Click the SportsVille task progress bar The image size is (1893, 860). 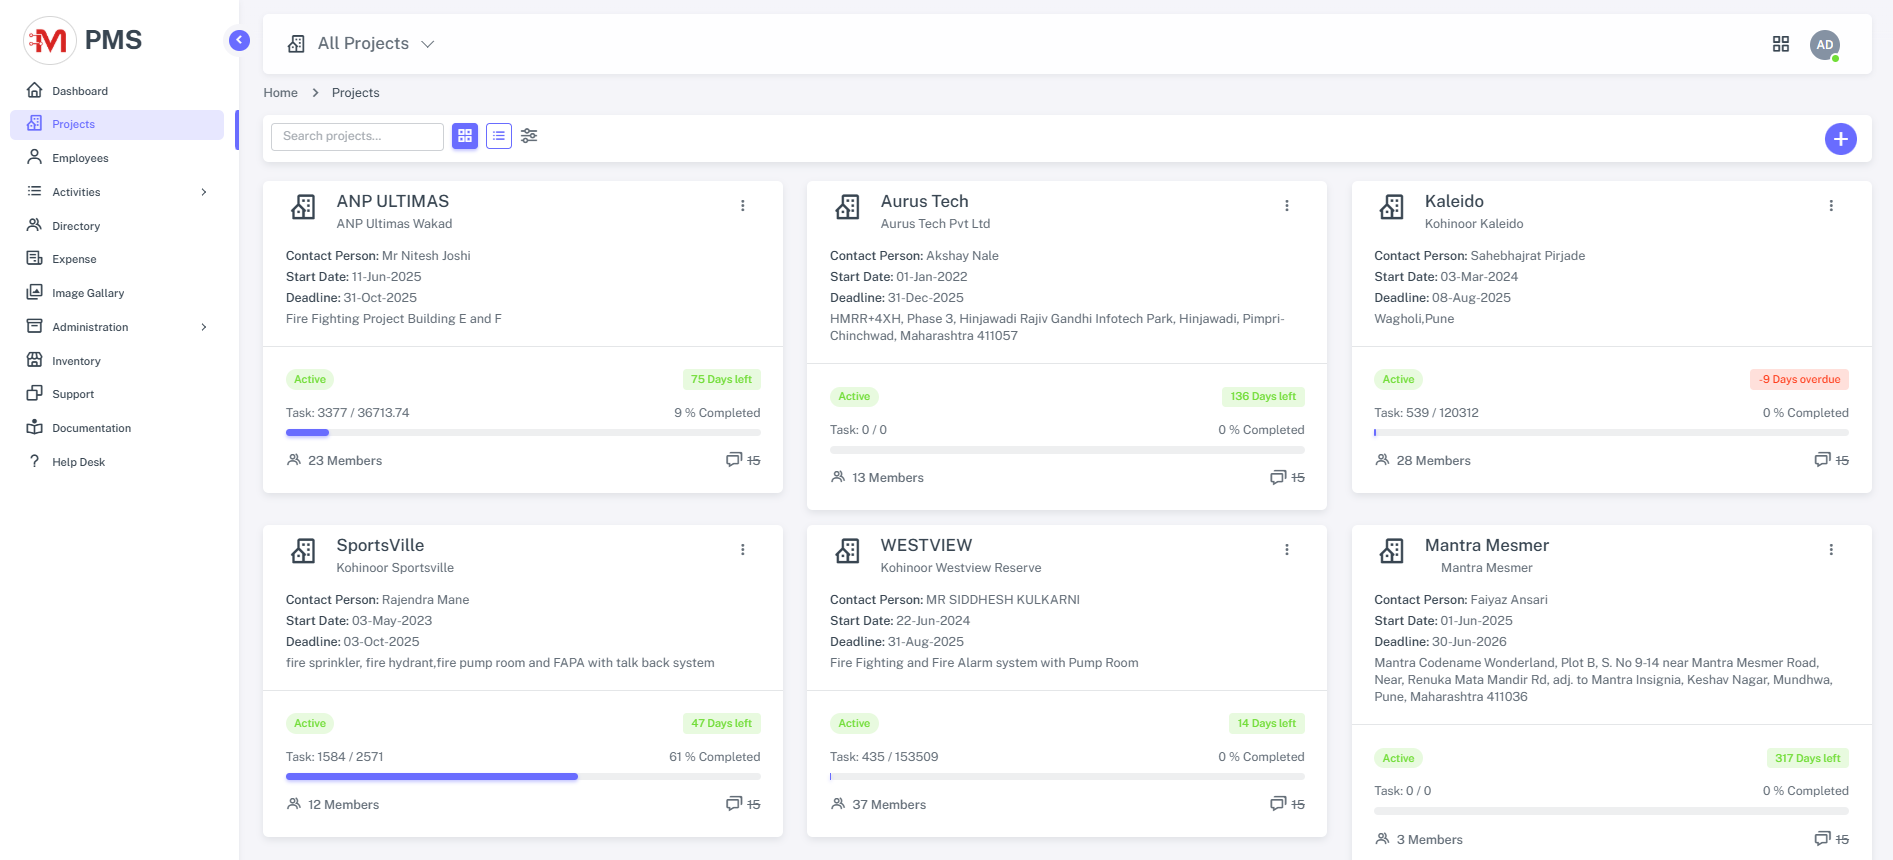522,777
